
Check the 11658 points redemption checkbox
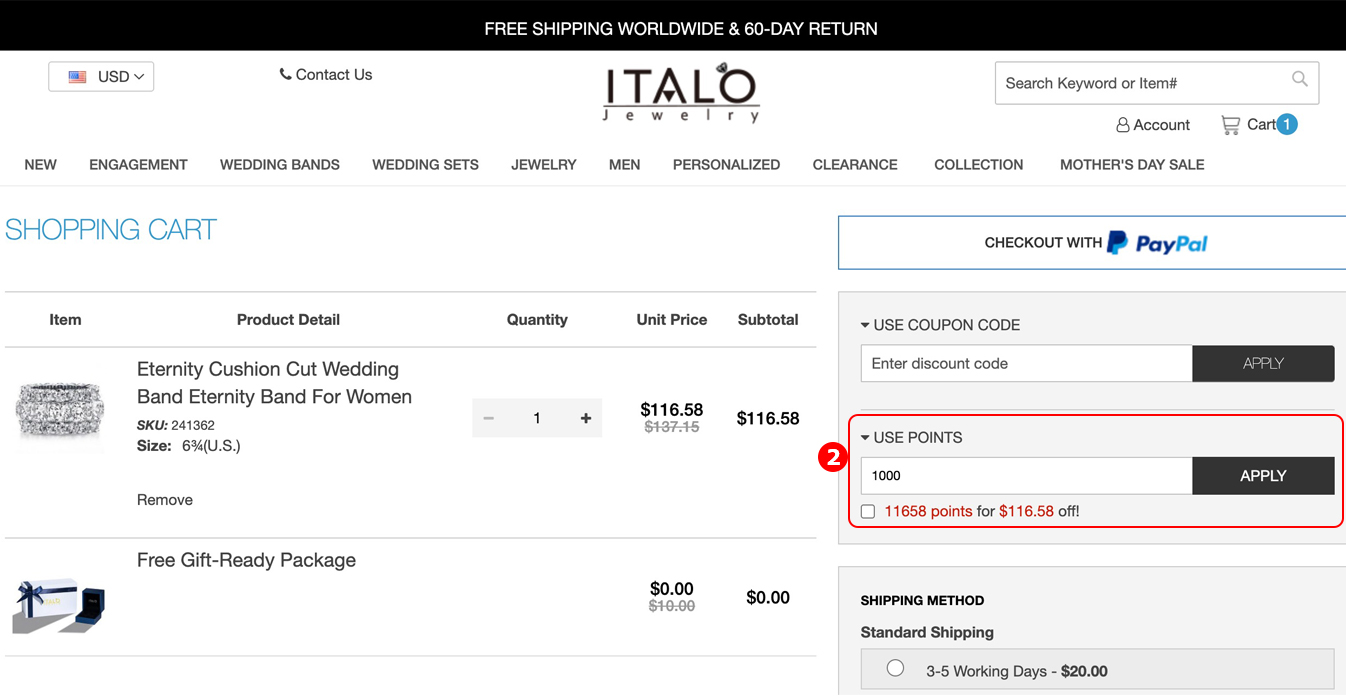click(868, 512)
